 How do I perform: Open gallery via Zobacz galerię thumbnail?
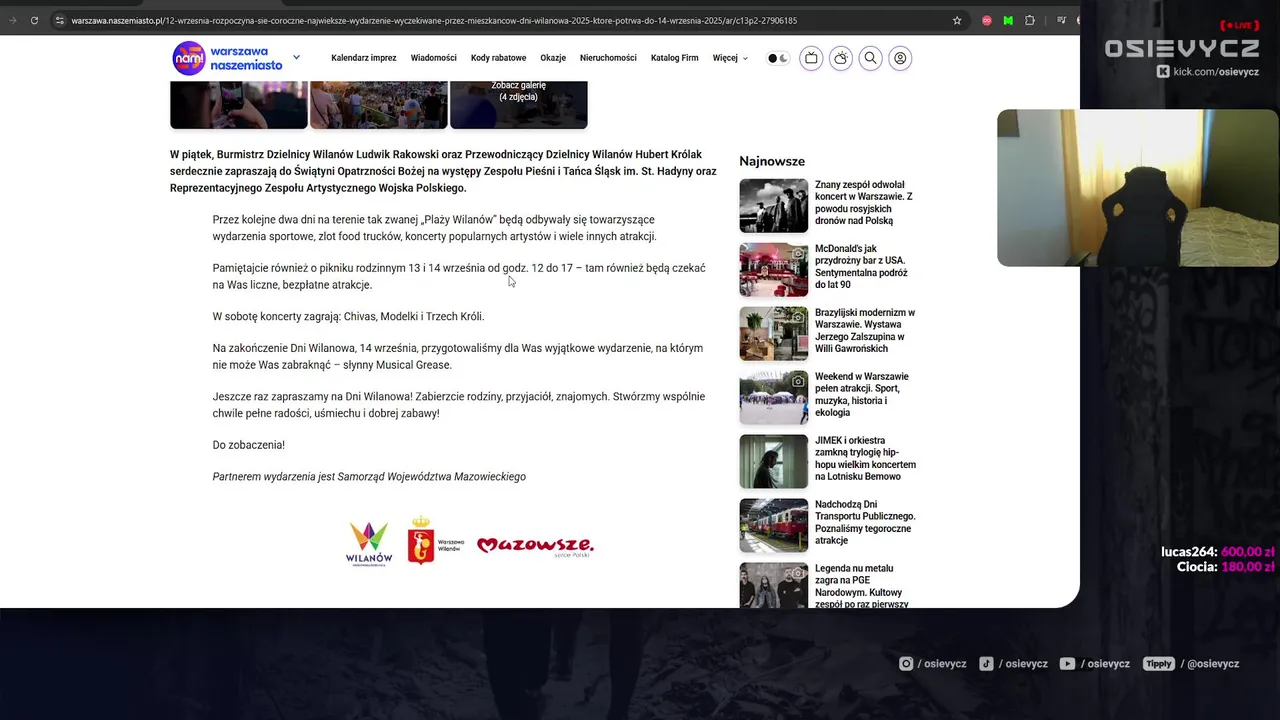pyautogui.click(x=519, y=104)
